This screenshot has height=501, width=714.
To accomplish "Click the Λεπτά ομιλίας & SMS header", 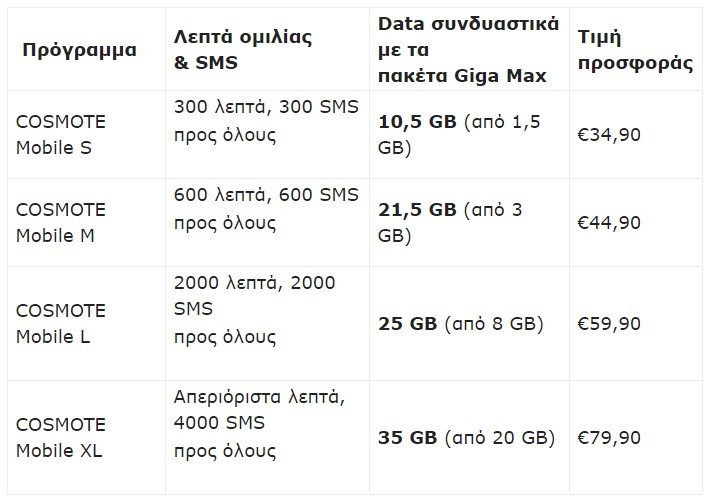I will click(x=243, y=50).
